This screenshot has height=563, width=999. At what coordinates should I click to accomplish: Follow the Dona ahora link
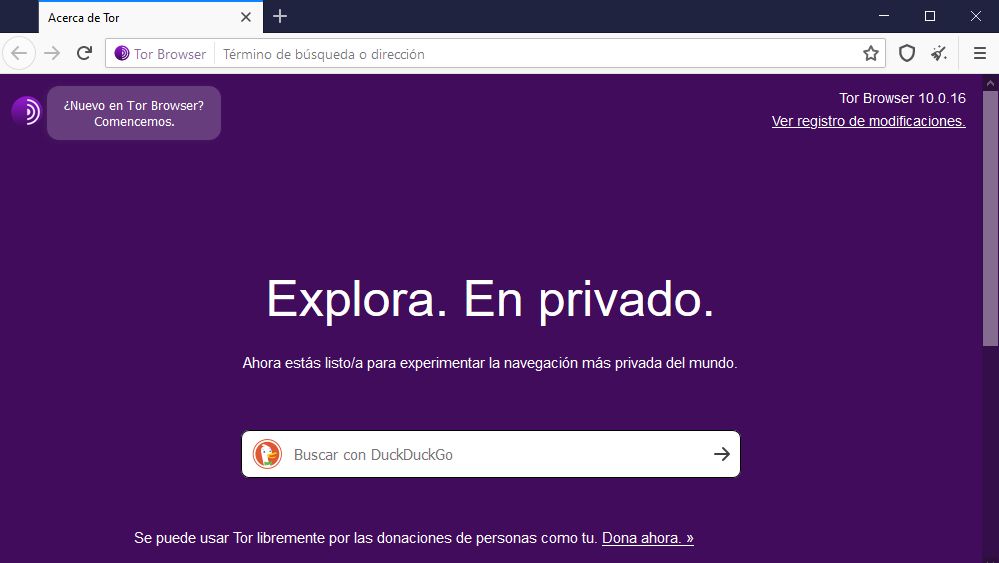pyautogui.click(x=647, y=538)
